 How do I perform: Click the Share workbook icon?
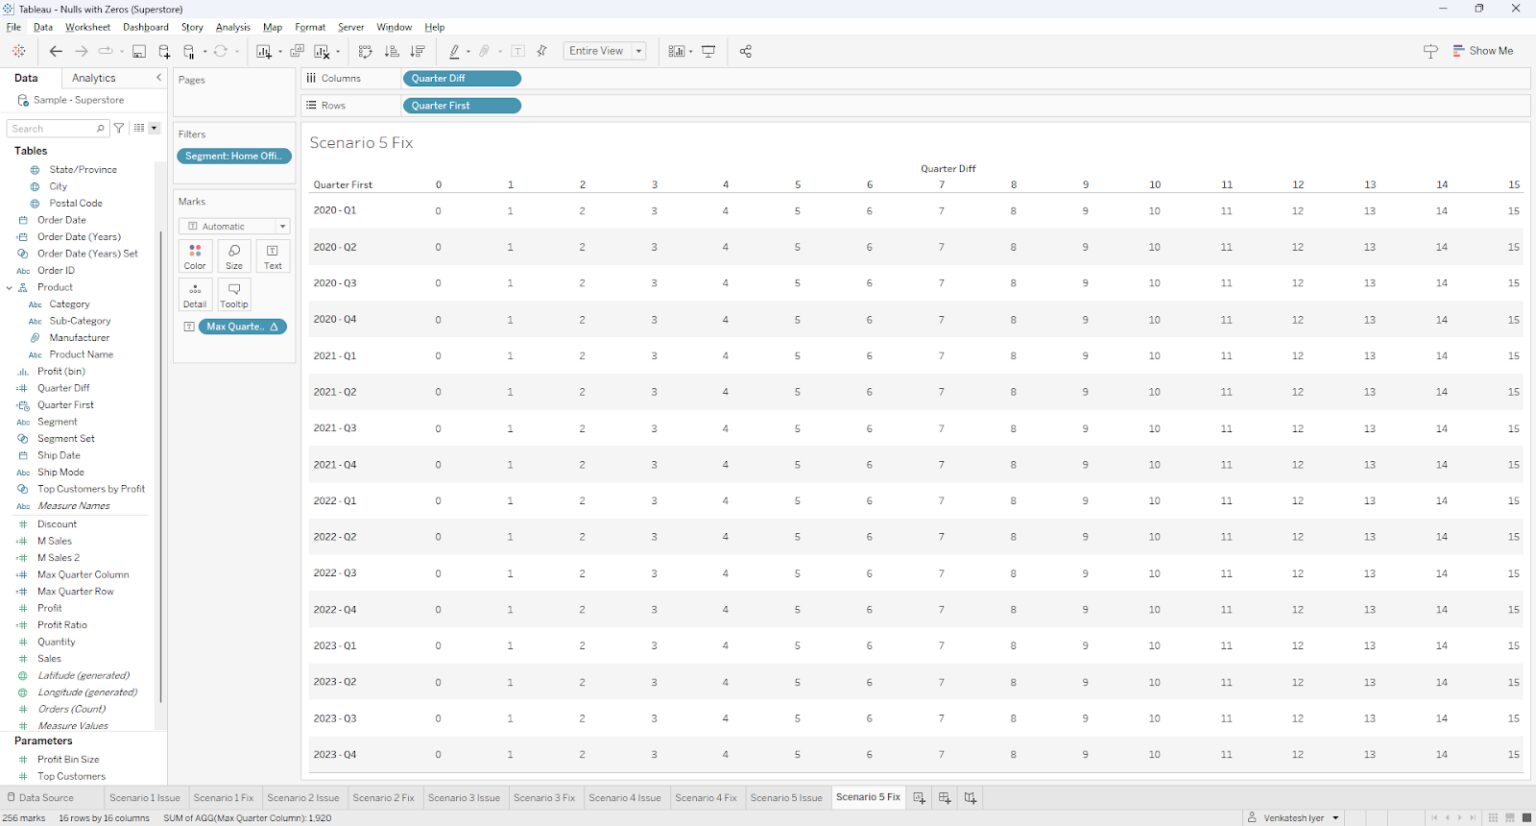(745, 51)
